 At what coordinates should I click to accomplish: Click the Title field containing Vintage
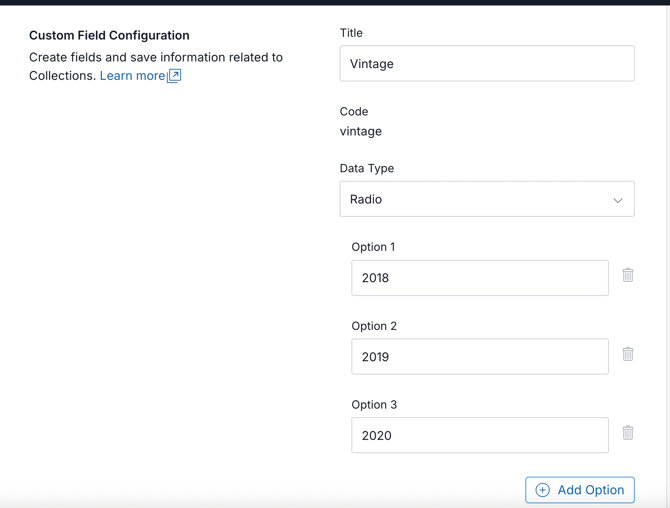coord(486,64)
